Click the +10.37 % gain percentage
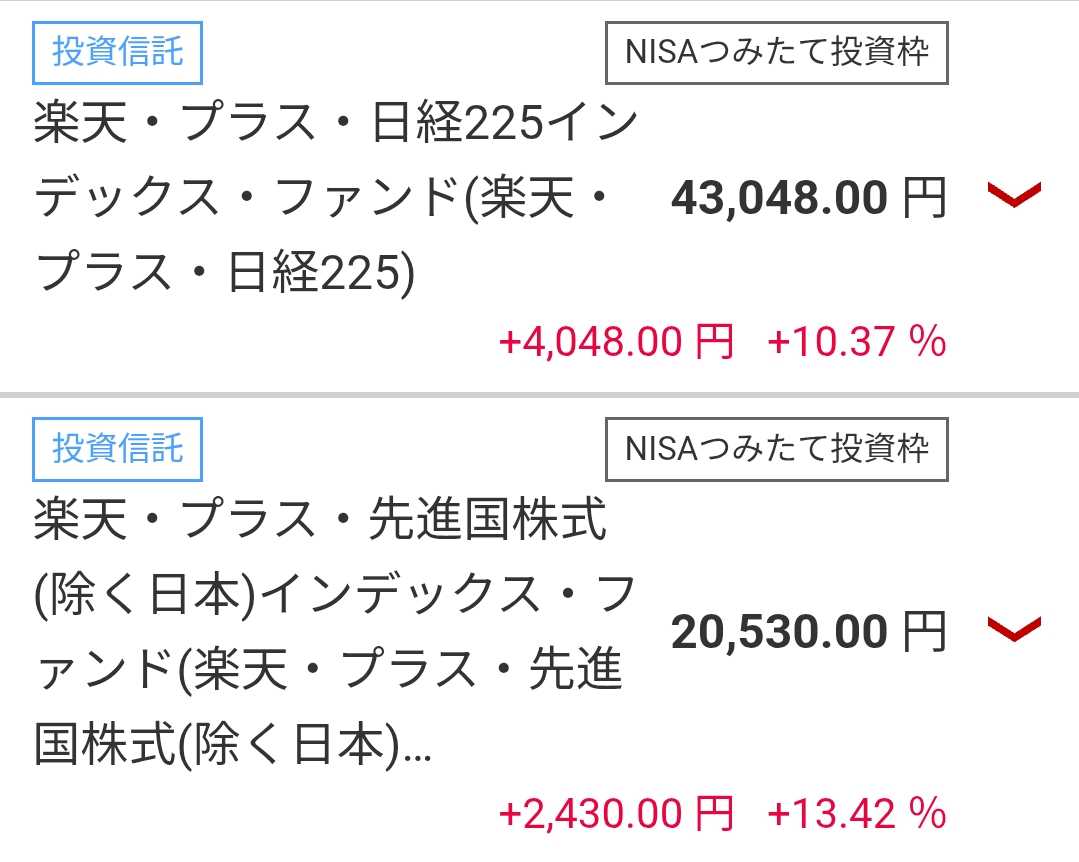 click(x=856, y=343)
